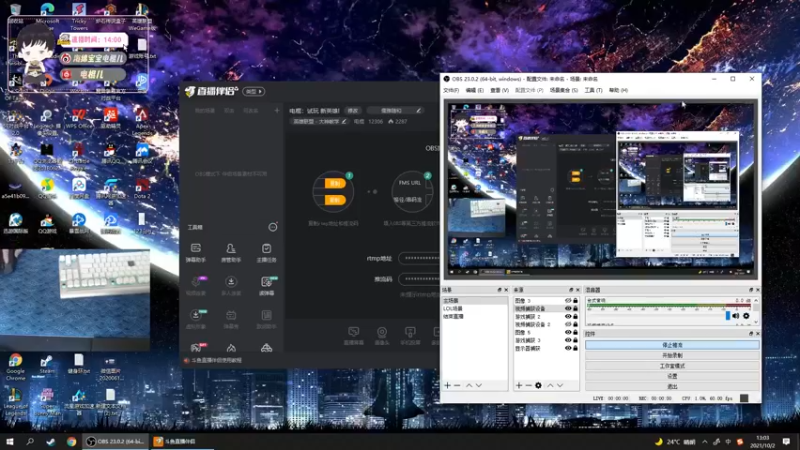The image size is (800, 450).
Task: Click the OBS preview canvas
Action: [601, 190]
